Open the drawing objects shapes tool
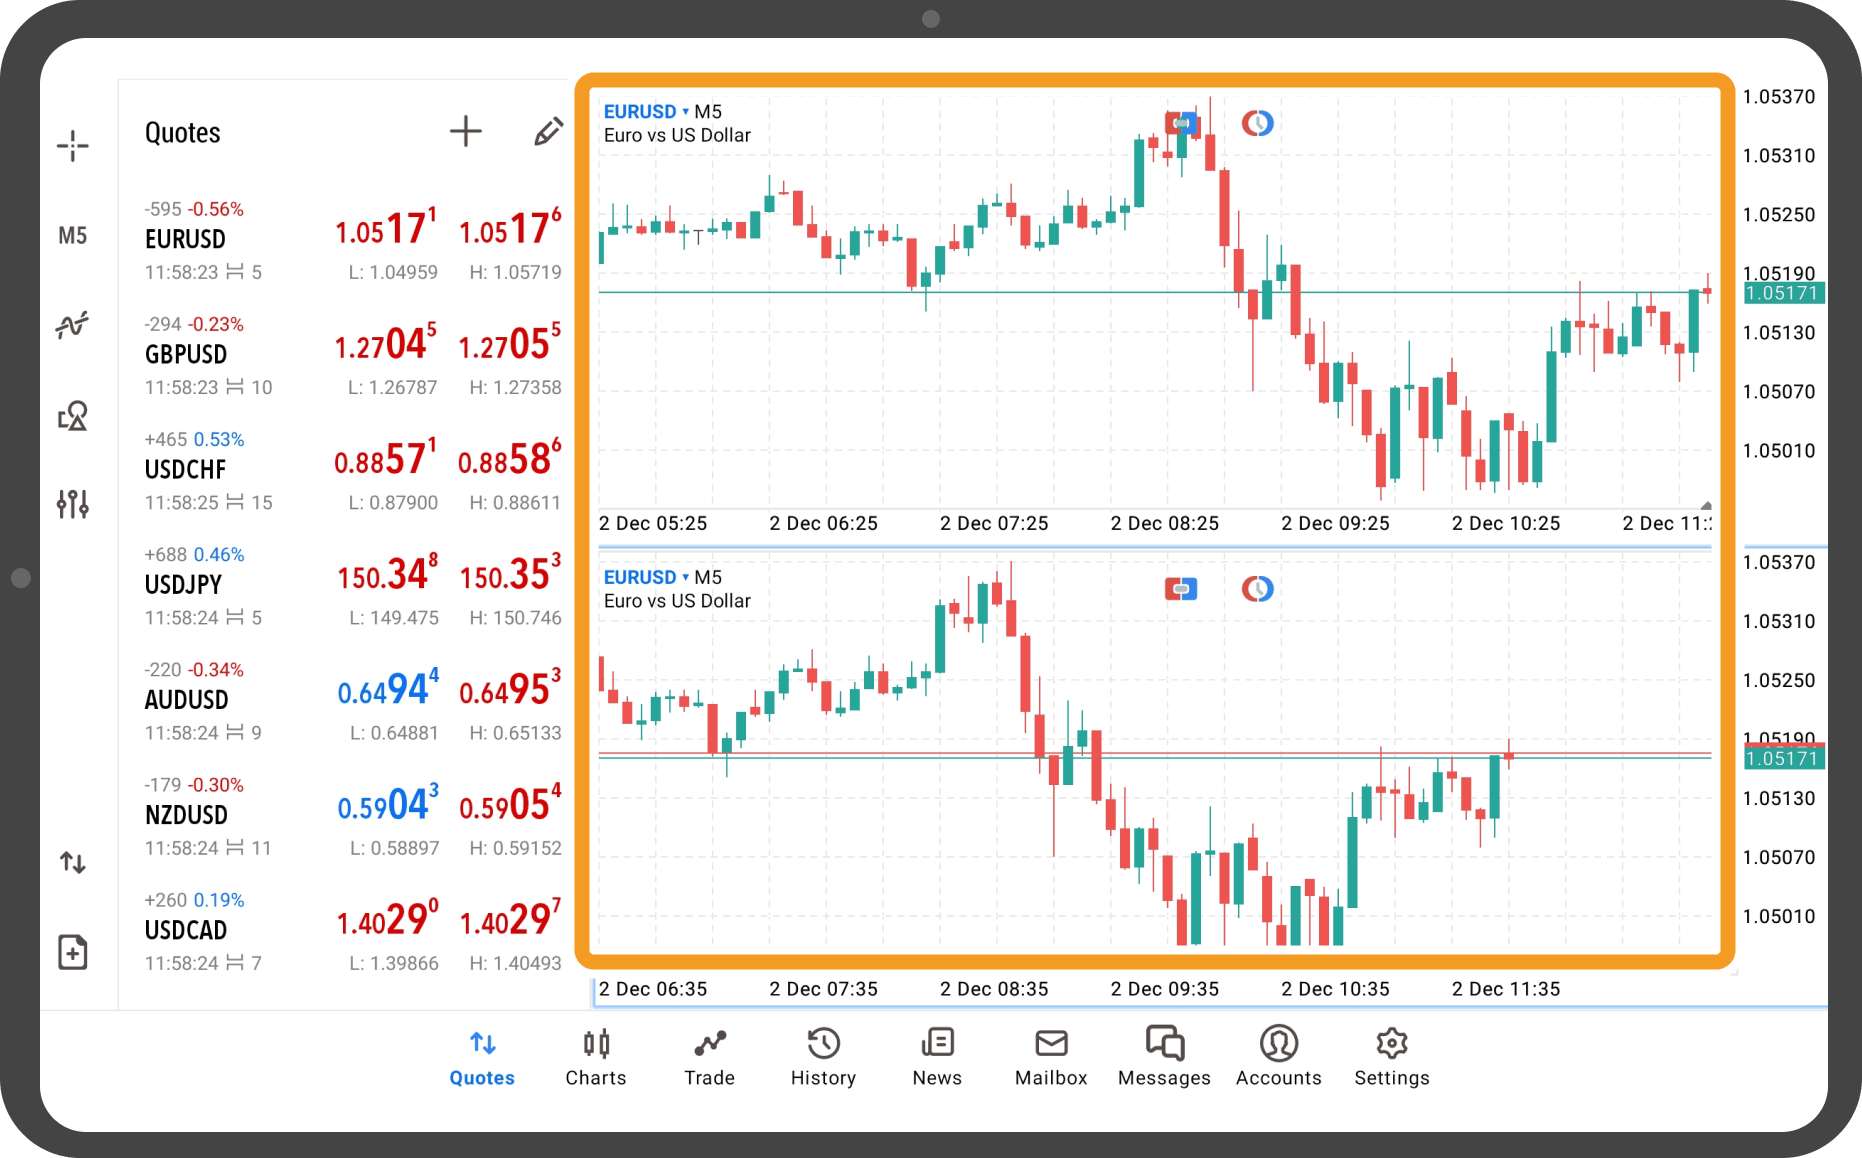This screenshot has width=1862, height=1158. click(x=72, y=415)
